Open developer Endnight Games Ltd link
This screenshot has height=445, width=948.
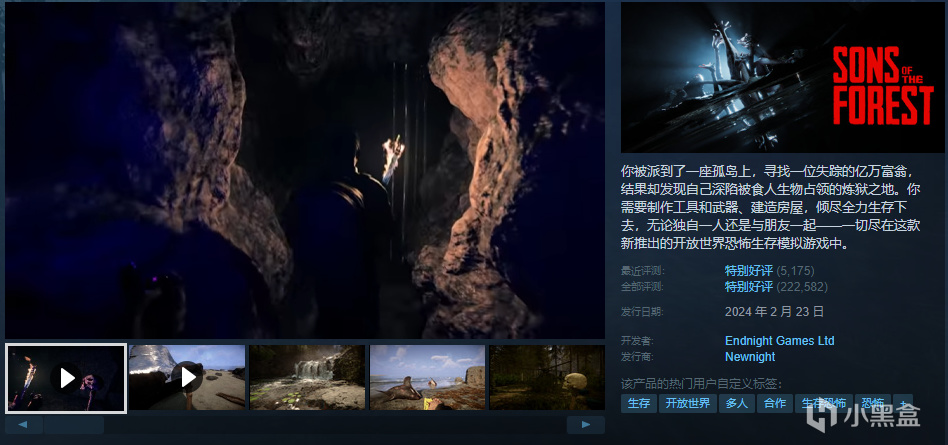779,341
